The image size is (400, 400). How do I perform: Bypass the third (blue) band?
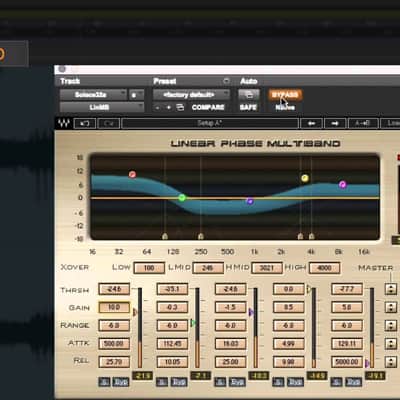237,382
